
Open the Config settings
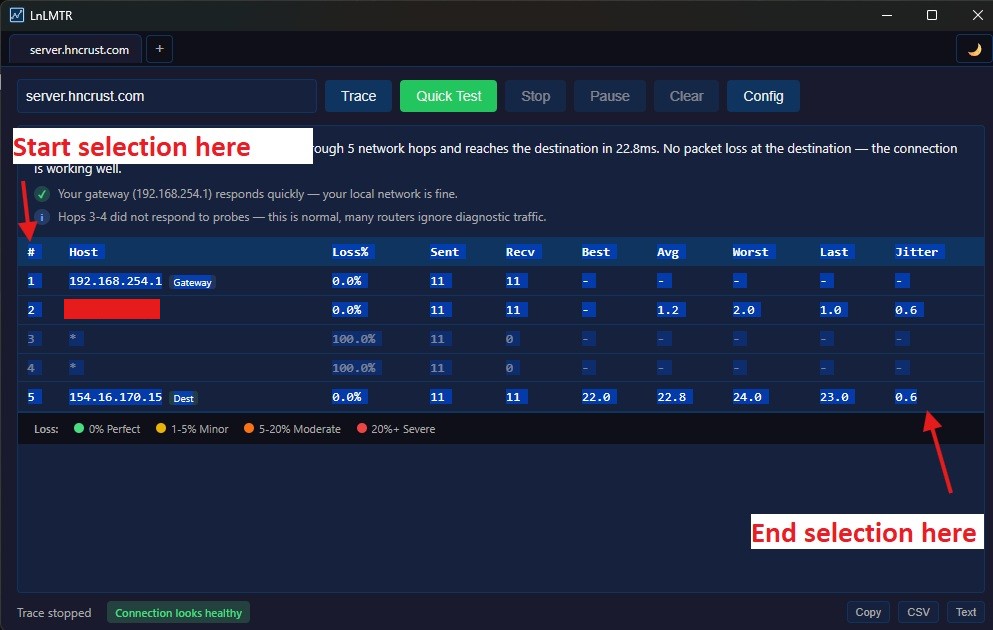[763, 96]
